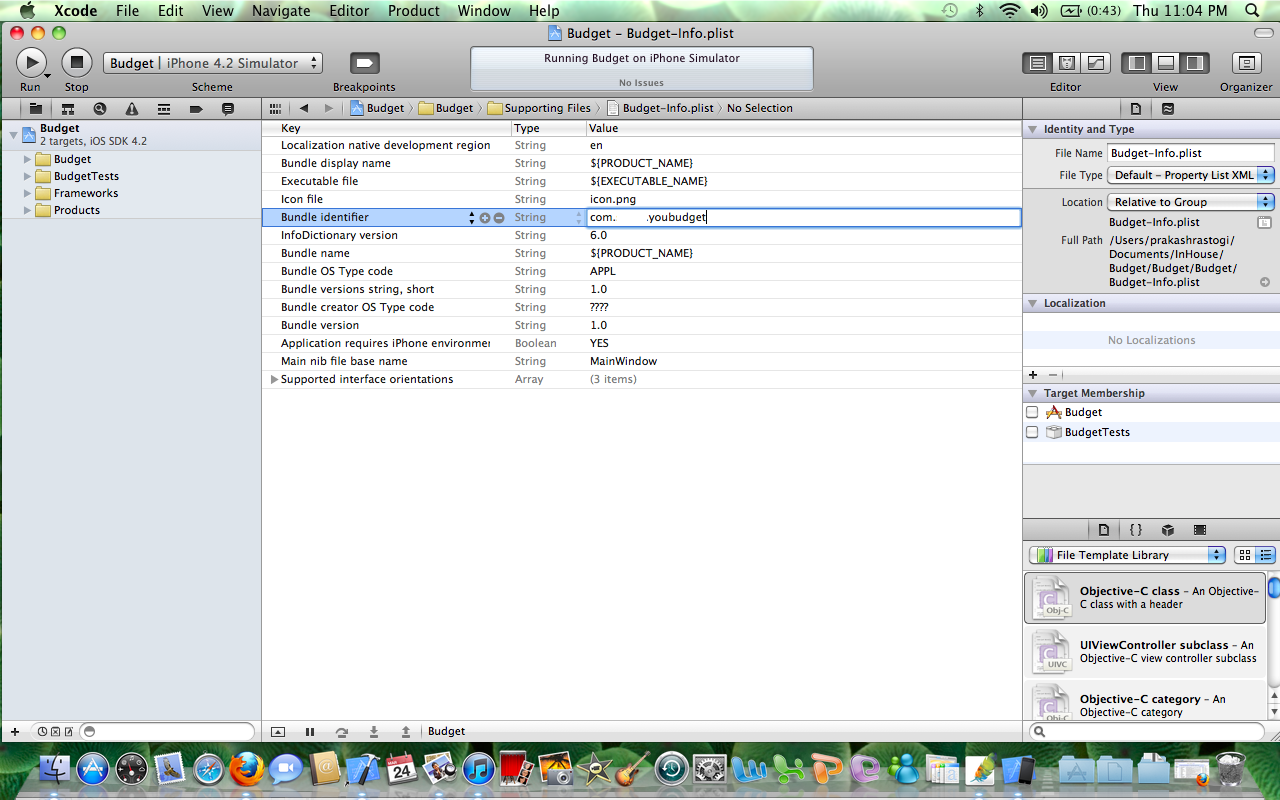
Task: Show the Object library
Action: click(x=1168, y=530)
